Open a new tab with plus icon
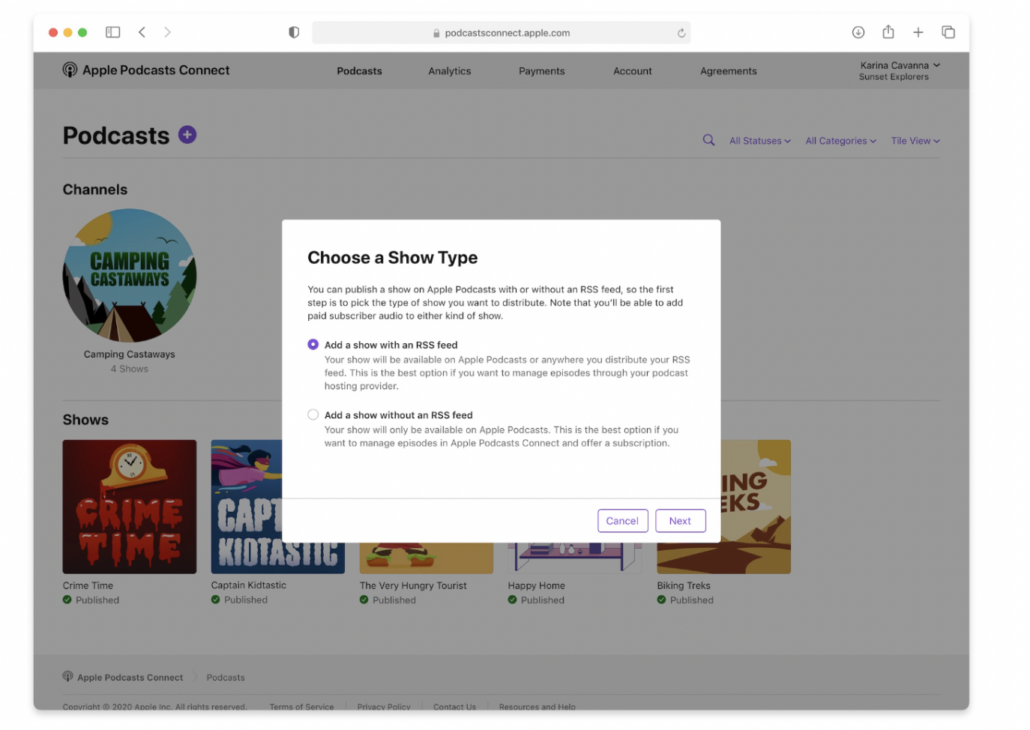 (x=918, y=32)
